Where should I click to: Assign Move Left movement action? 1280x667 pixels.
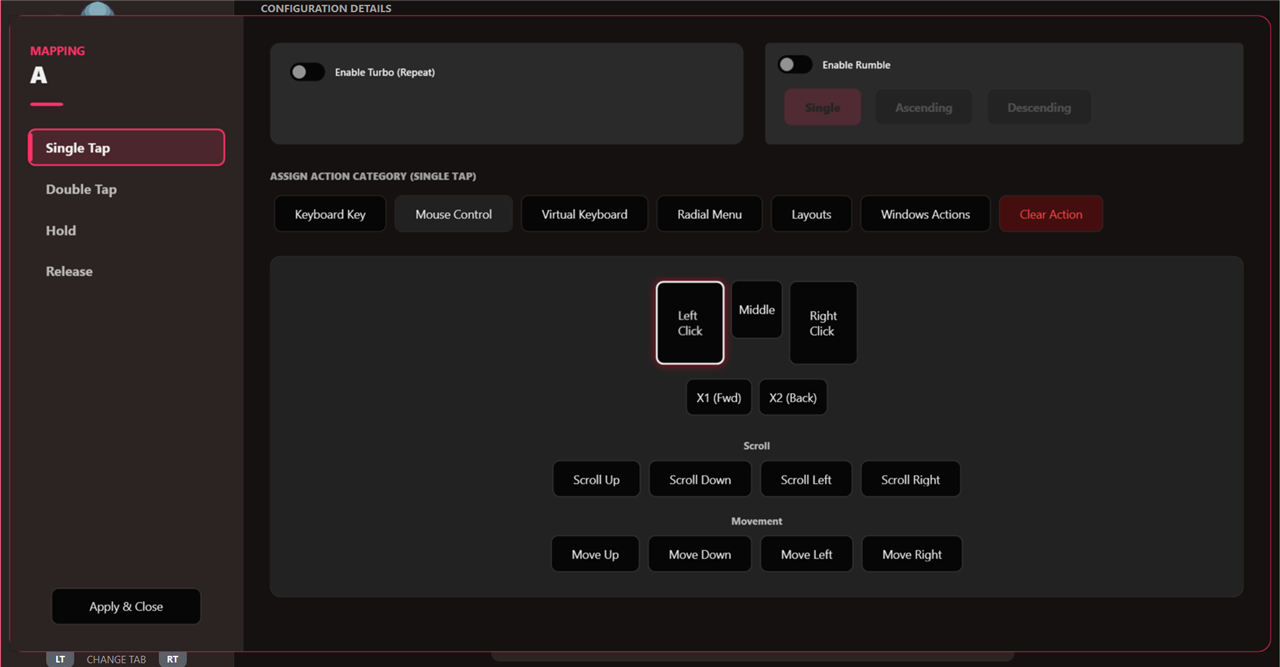pyautogui.click(x=806, y=554)
